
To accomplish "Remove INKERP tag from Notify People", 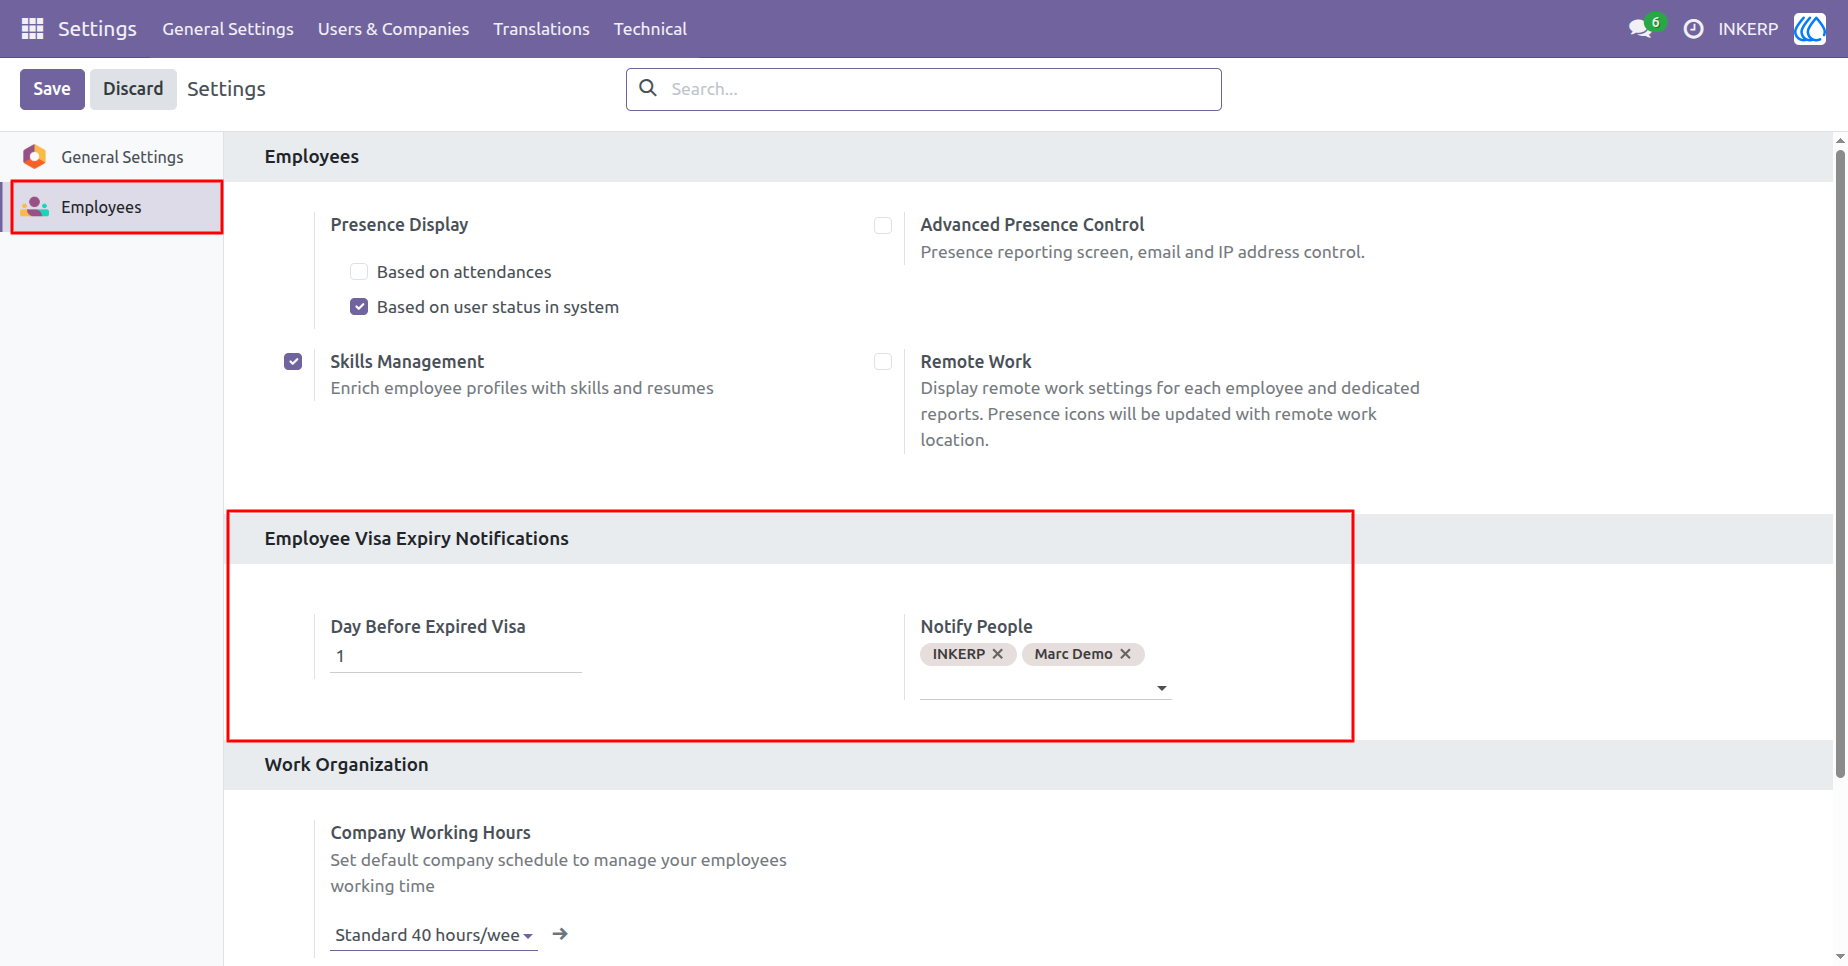I will [997, 654].
